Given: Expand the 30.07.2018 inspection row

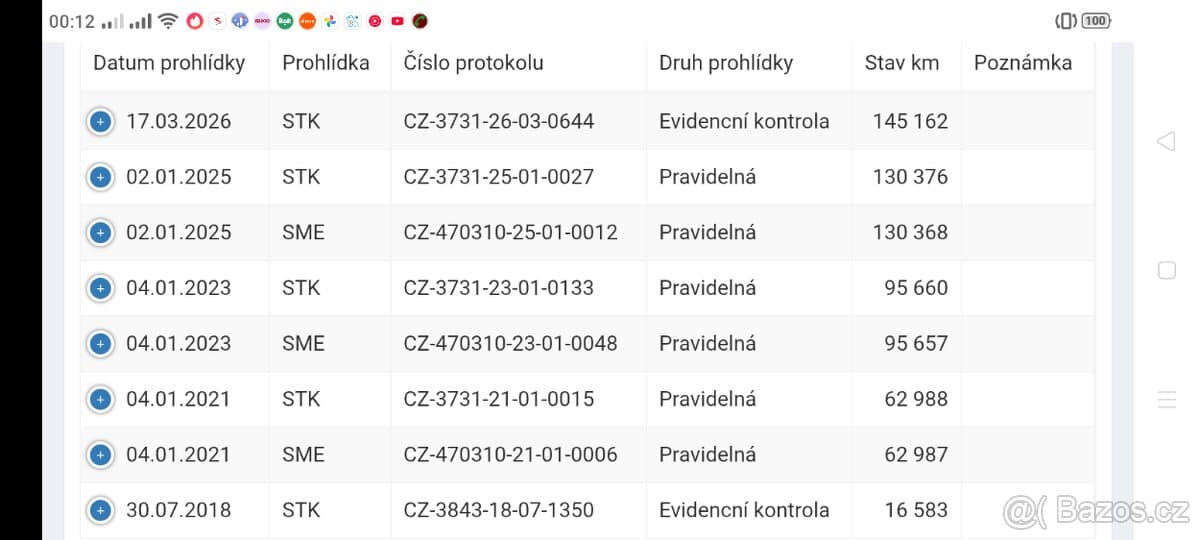Looking at the screenshot, I should tap(100, 510).
